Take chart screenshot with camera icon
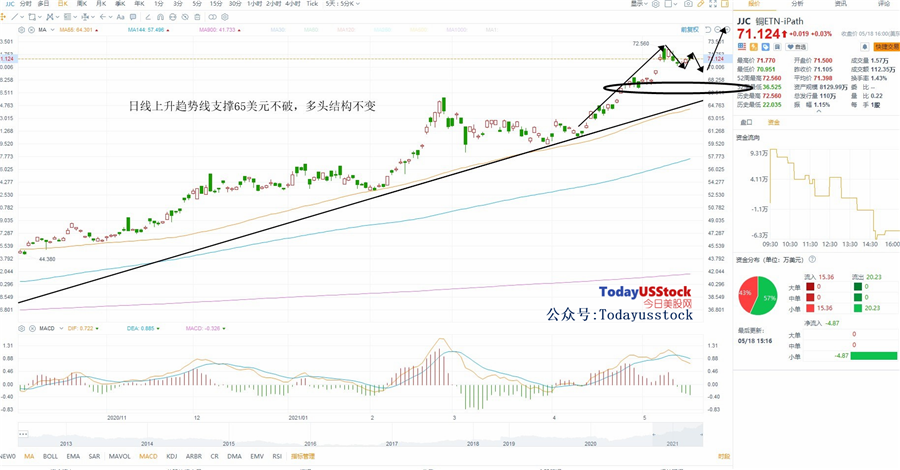Viewport: 900px width, 470px height. (x=688, y=4)
